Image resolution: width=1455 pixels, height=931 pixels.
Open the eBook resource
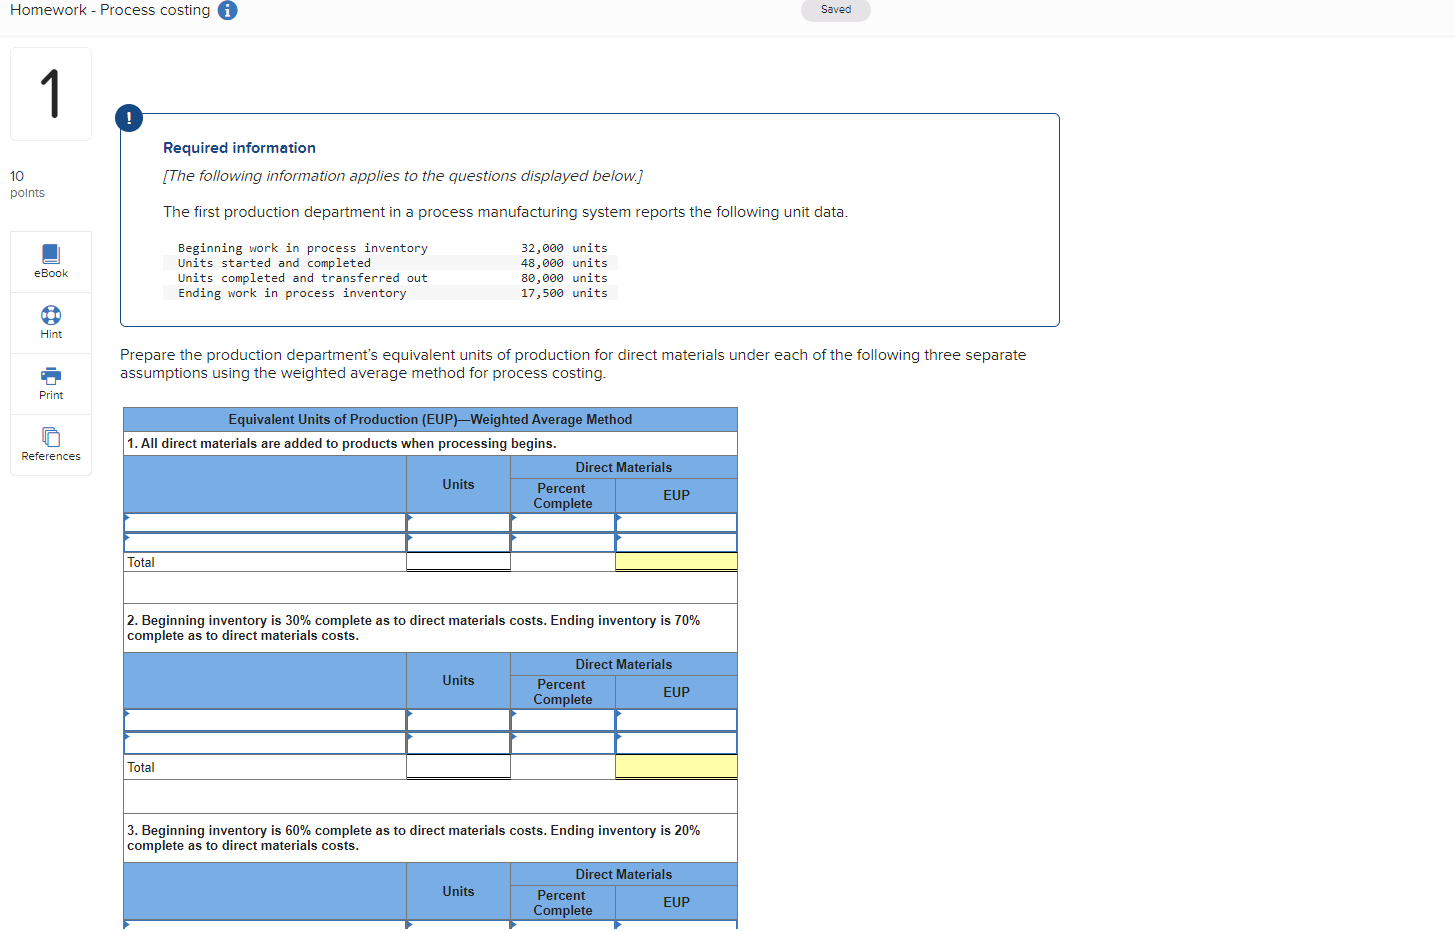pos(50,261)
